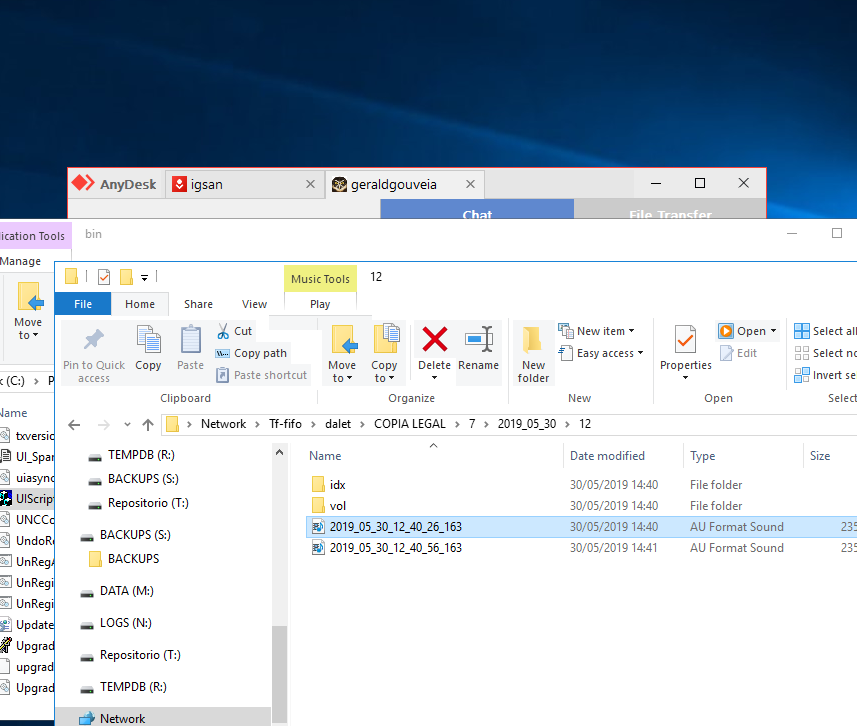Select LOGS (N:) drive in tree

click(x=126, y=623)
